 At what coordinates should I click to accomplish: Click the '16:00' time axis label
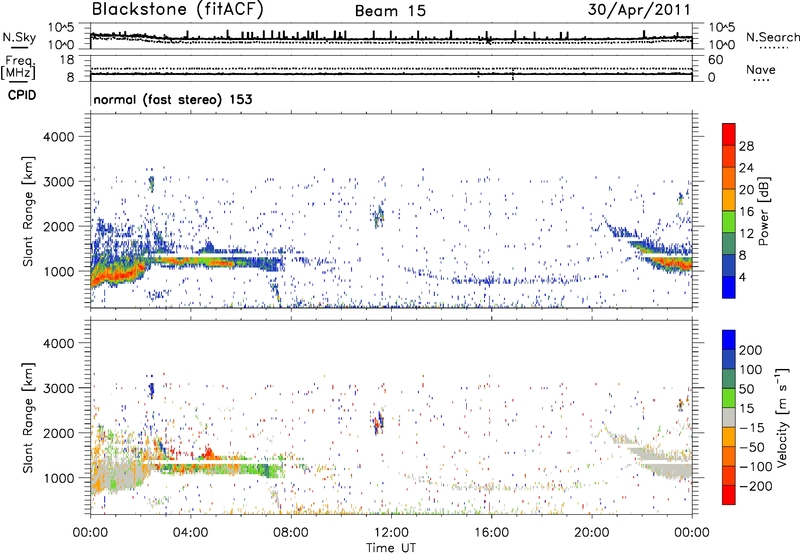[x=491, y=533]
